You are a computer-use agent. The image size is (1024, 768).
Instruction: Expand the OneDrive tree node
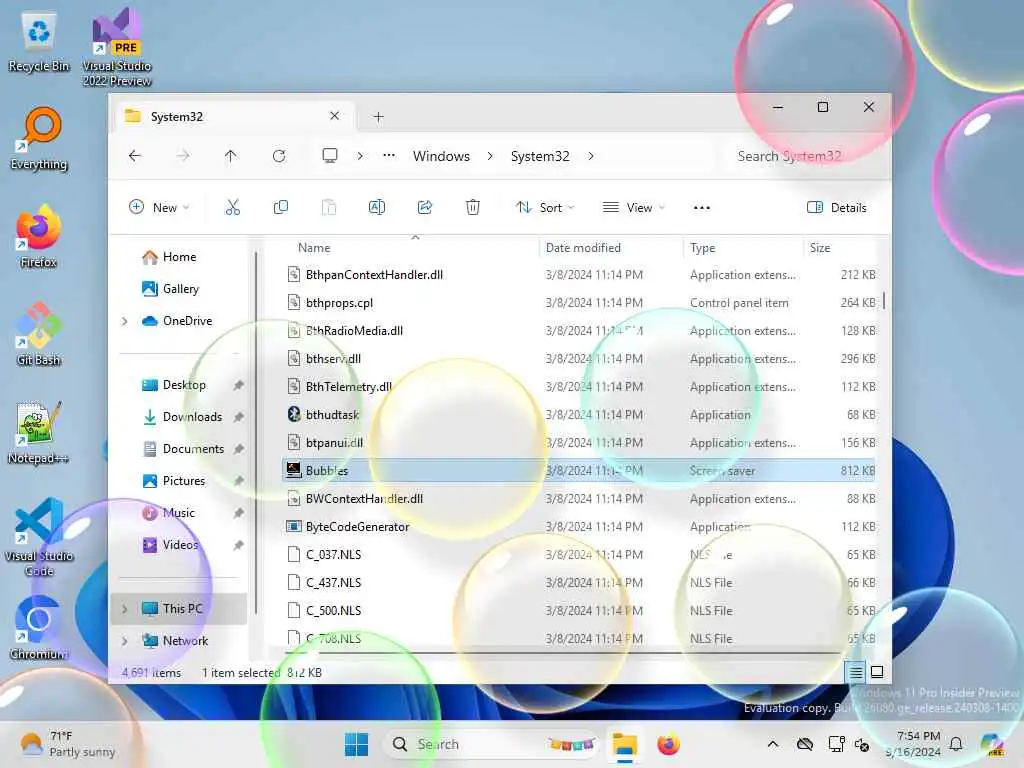pos(124,321)
